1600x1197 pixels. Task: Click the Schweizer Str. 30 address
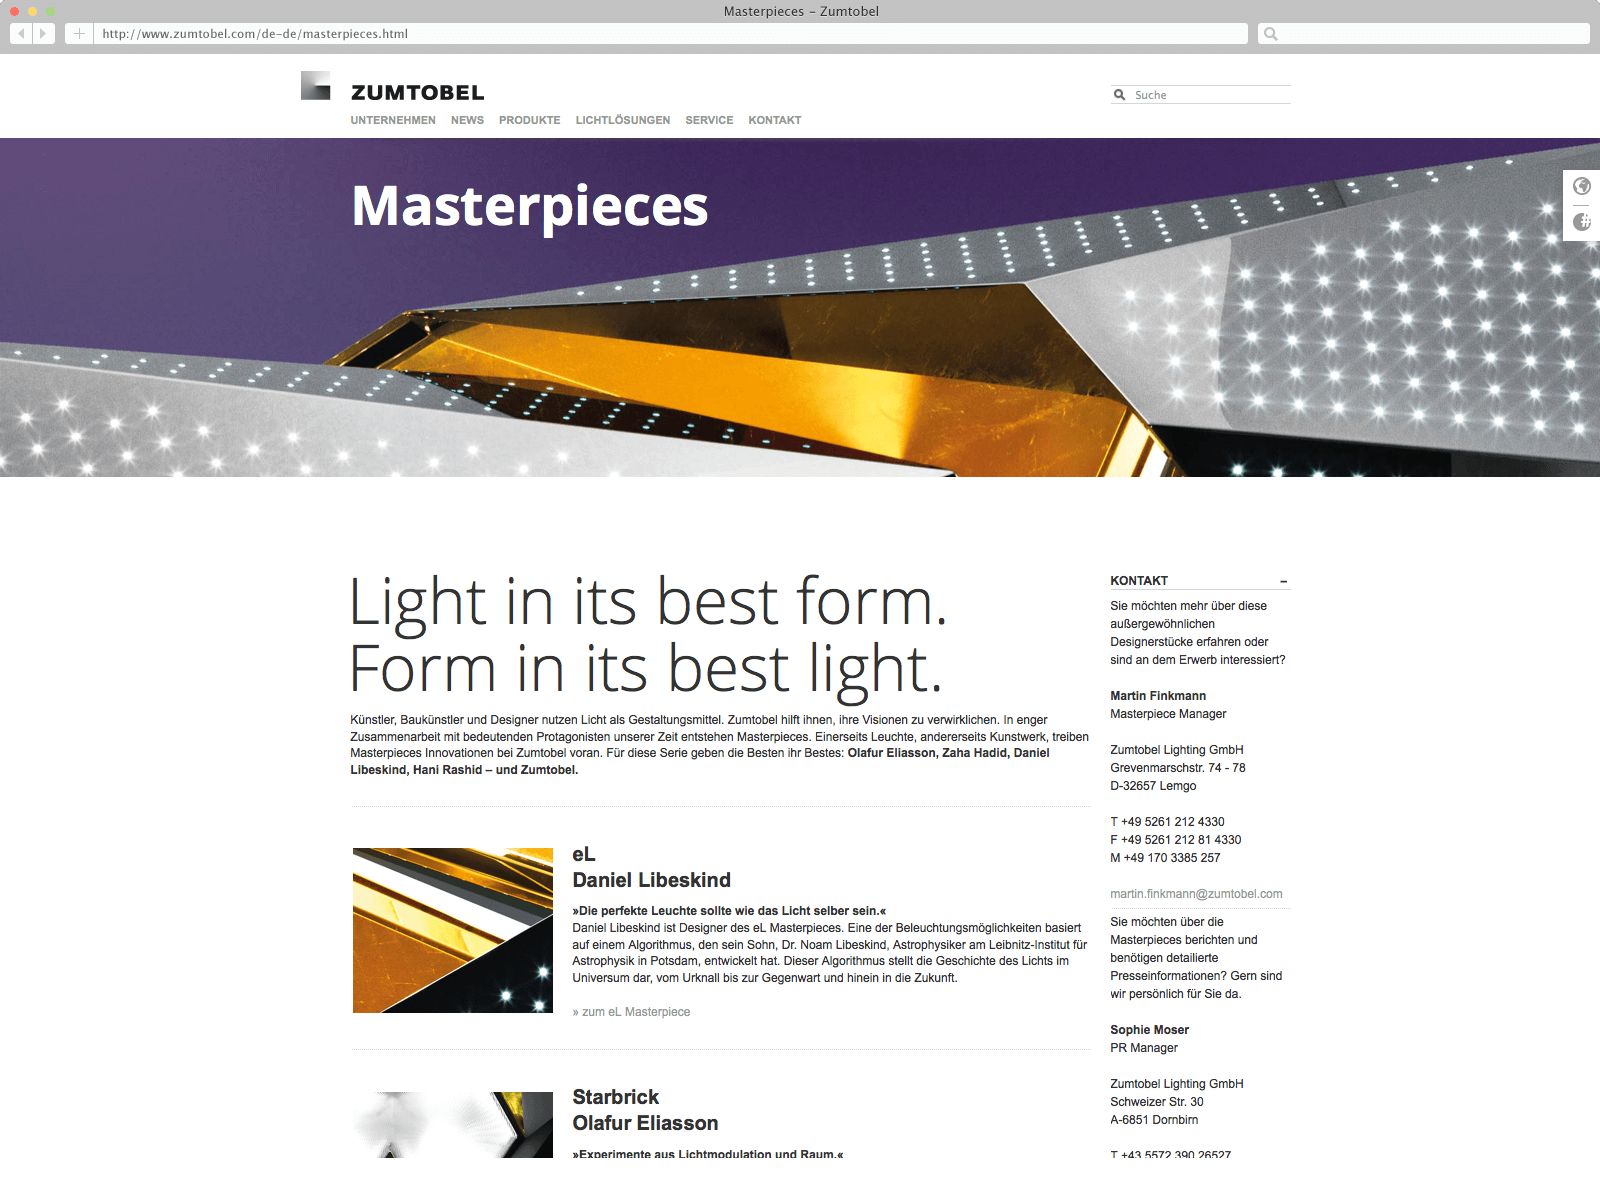pos(1157,1102)
